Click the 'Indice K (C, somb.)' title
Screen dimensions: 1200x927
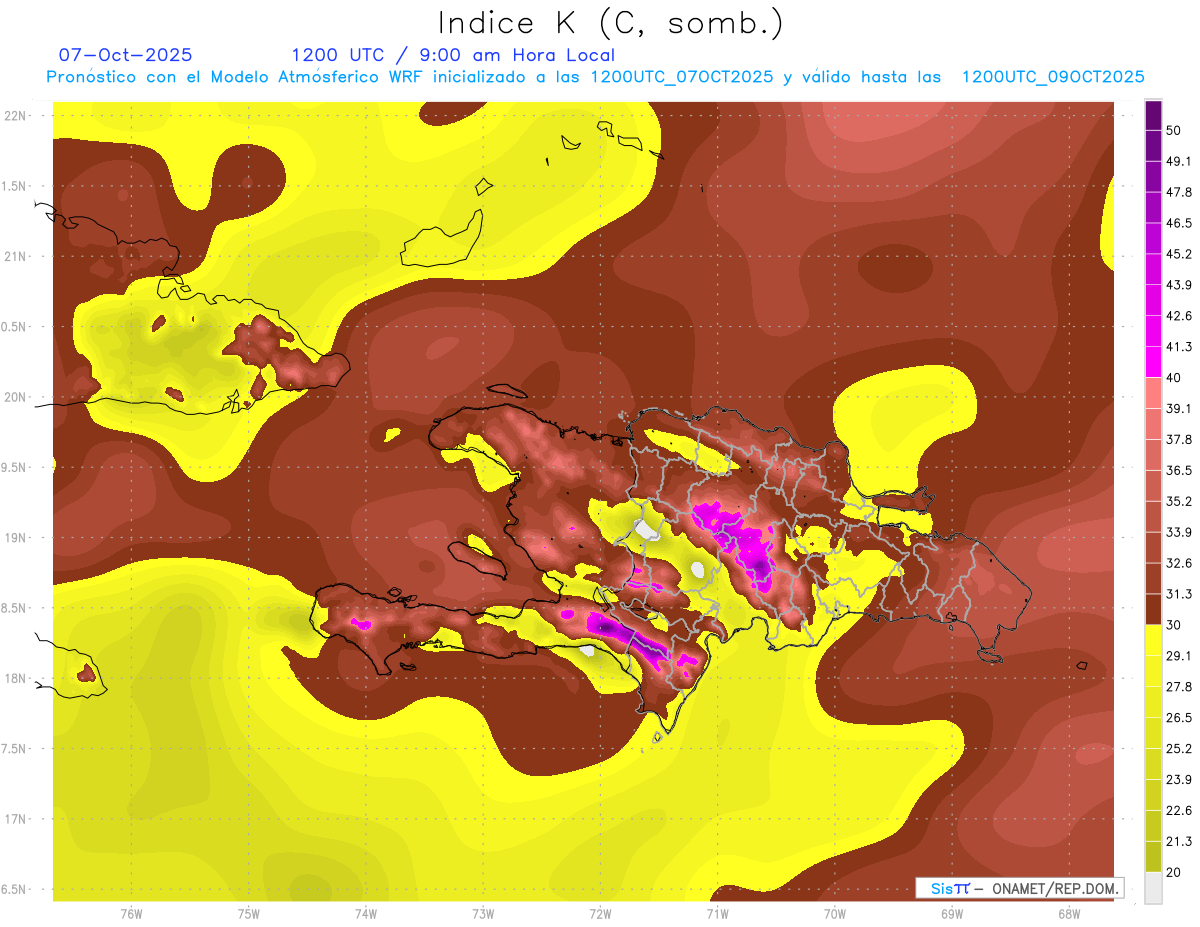[x=611, y=22]
